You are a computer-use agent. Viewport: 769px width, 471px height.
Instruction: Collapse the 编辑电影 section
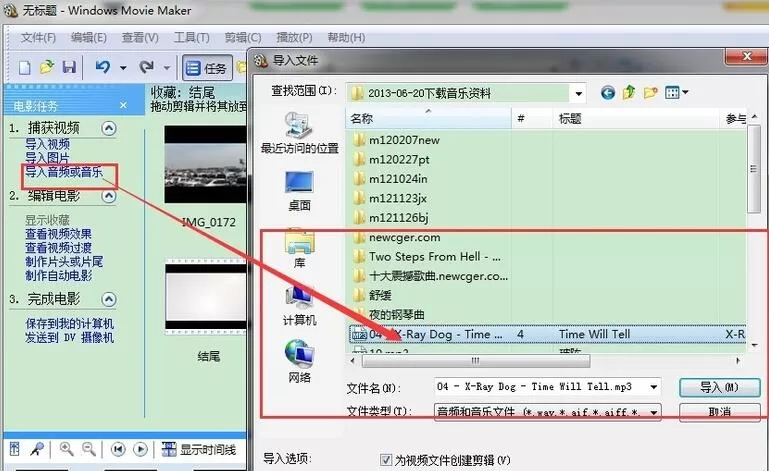(109, 196)
